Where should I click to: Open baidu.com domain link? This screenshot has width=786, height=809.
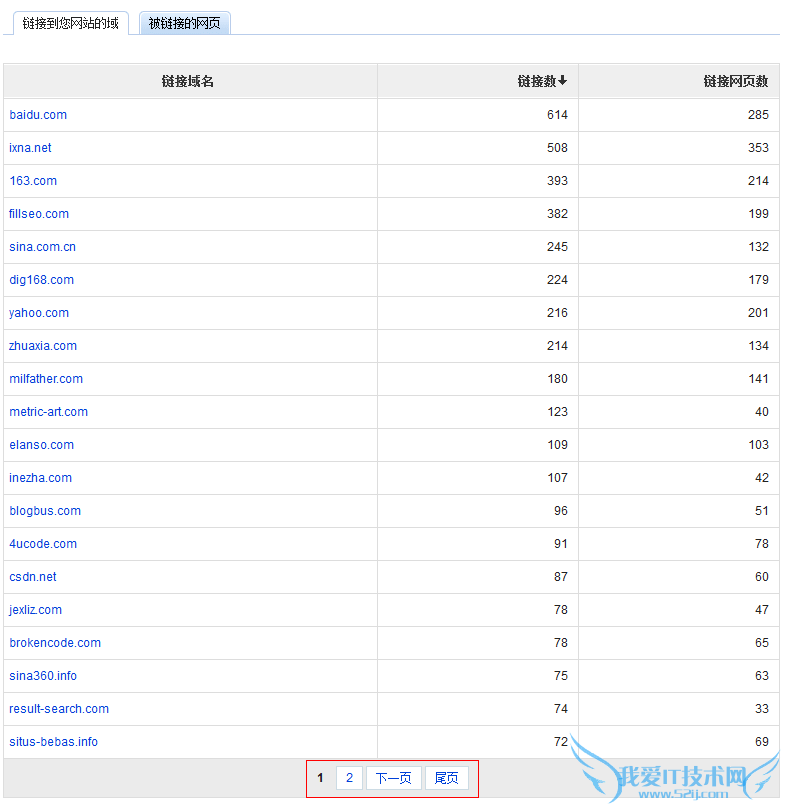(x=38, y=115)
